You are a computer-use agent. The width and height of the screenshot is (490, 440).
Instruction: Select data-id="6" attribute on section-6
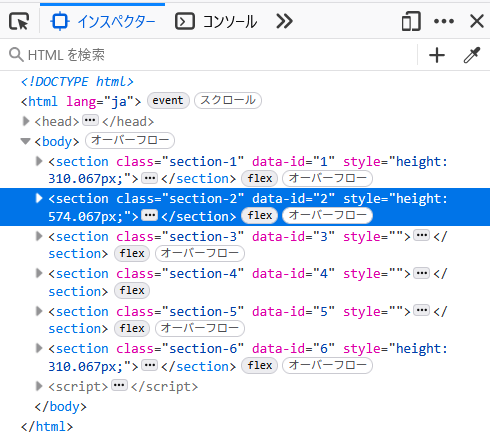coord(293,349)
